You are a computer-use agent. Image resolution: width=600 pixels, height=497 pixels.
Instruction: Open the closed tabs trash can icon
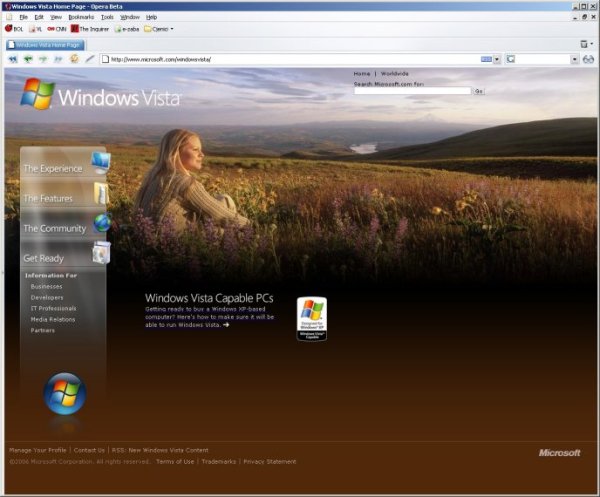(584, 44)
